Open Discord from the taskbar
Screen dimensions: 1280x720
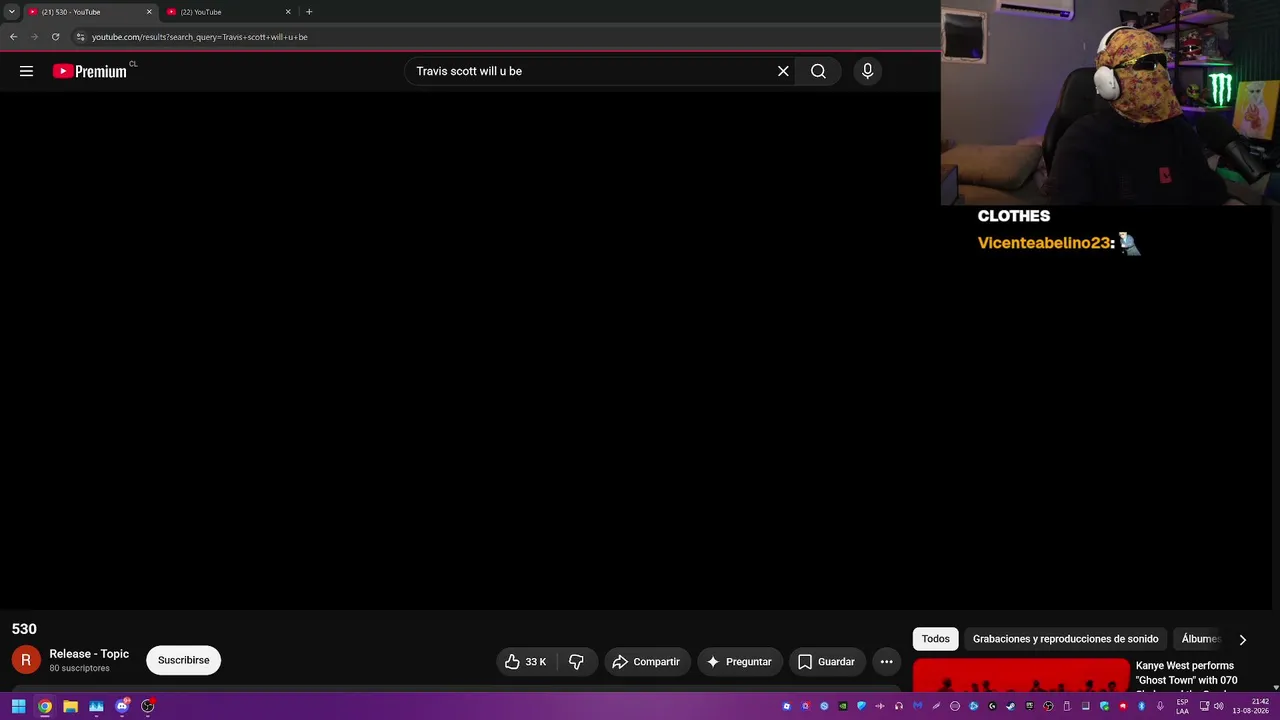(x=122, y=706)
